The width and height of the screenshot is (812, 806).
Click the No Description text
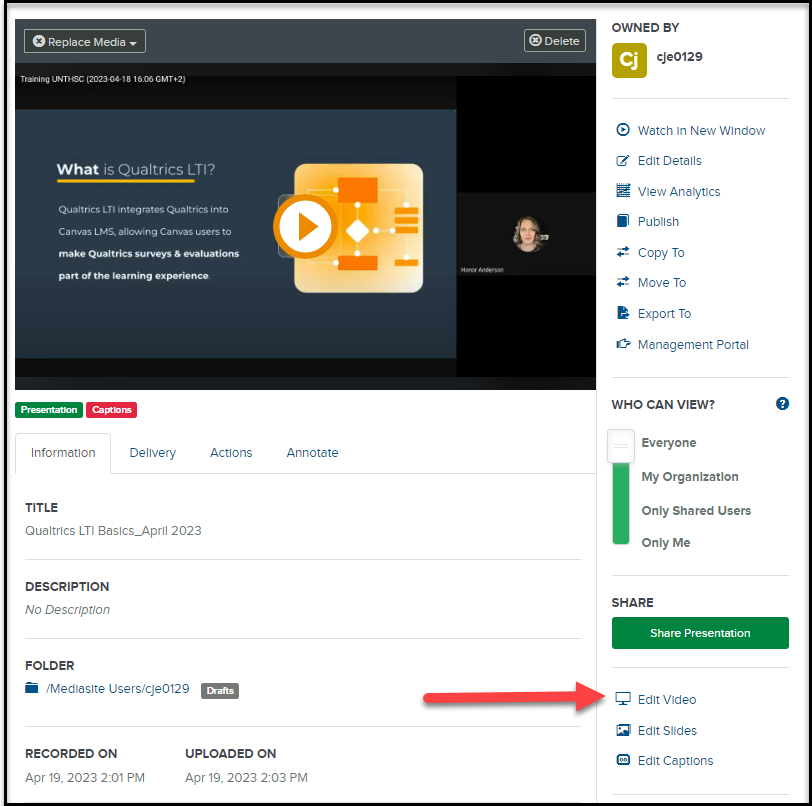tap(67, 610)
